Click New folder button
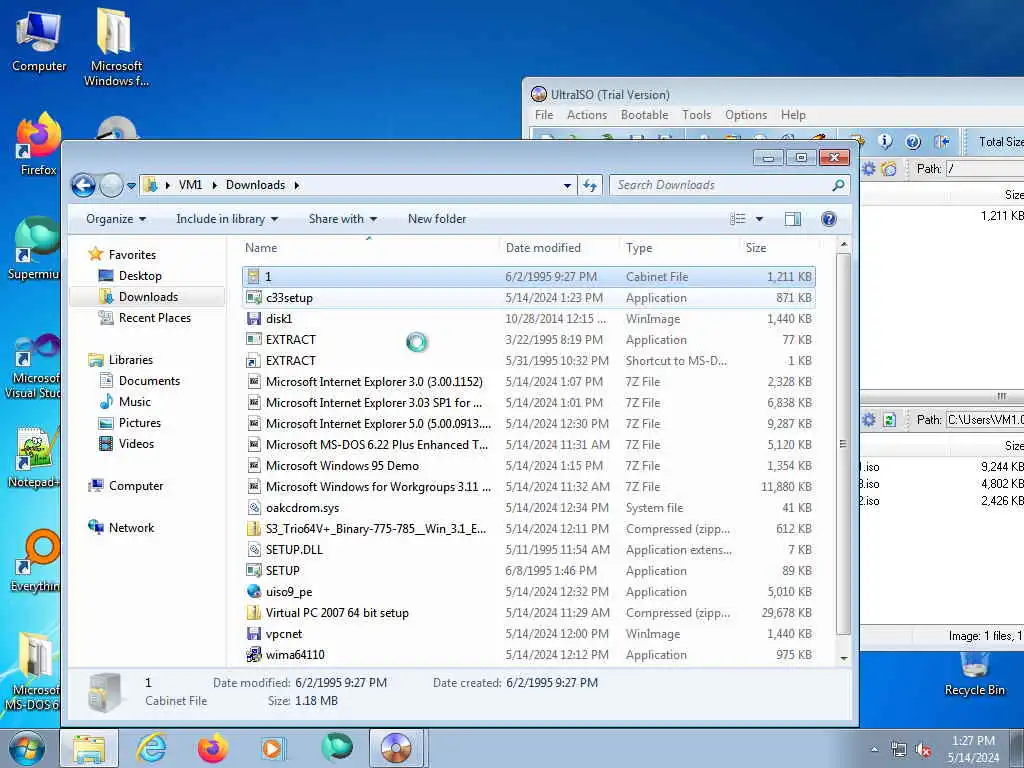This screenshot has width=1024, height=768. (437, 219)
